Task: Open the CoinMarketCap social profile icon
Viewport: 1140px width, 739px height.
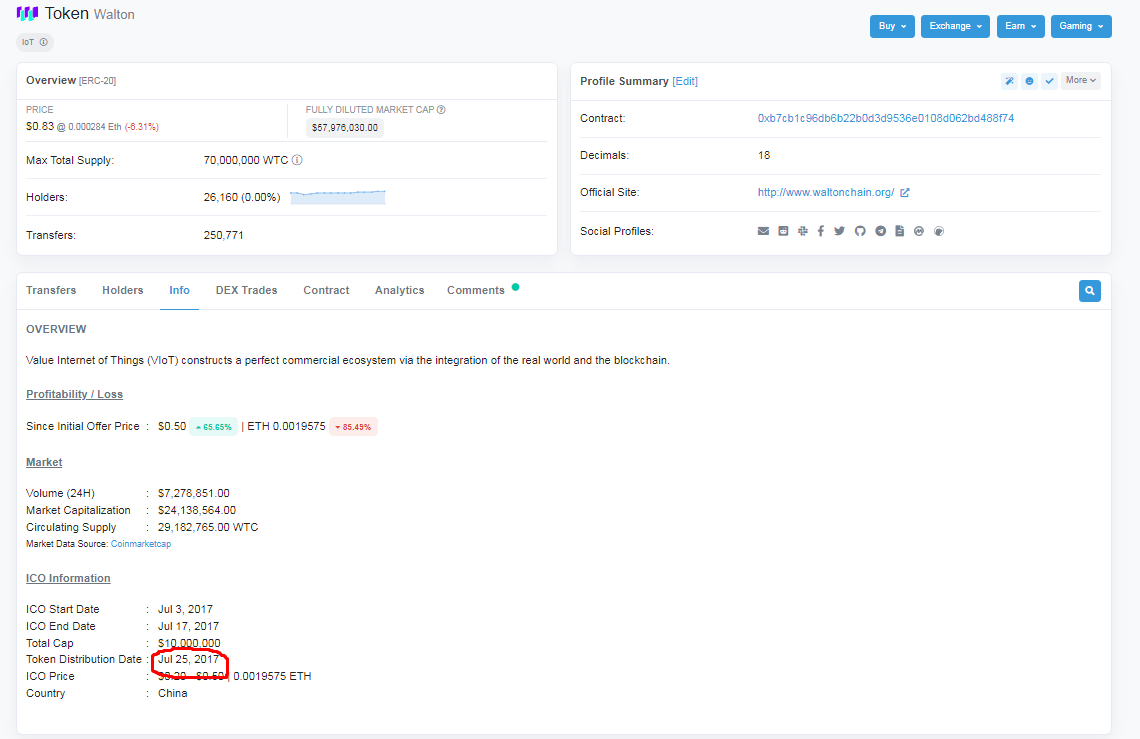Action: click(x=919, y=231)
